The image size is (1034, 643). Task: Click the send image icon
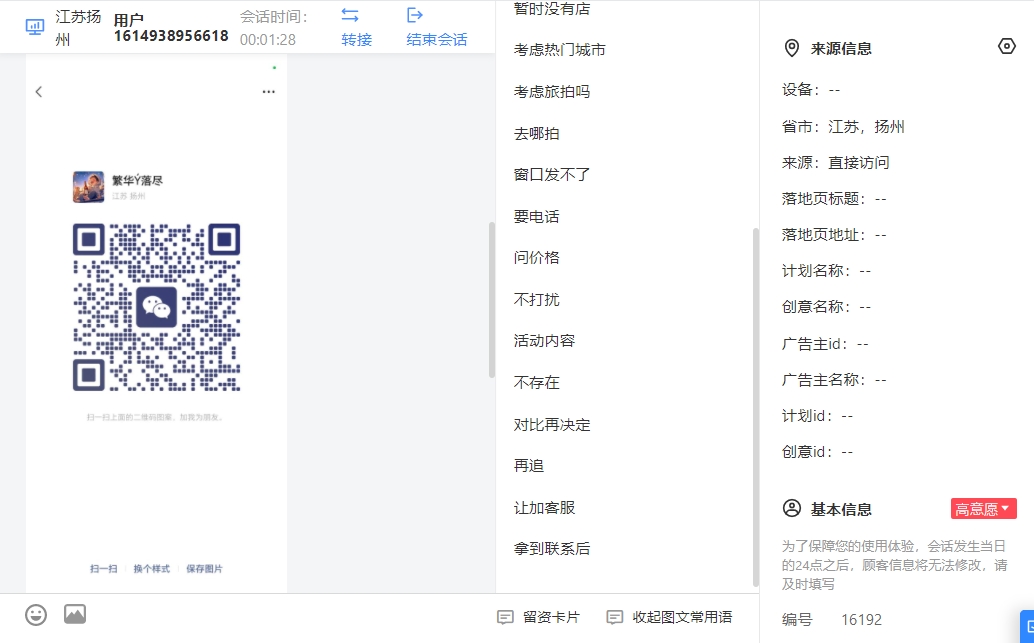click(75, 615)
